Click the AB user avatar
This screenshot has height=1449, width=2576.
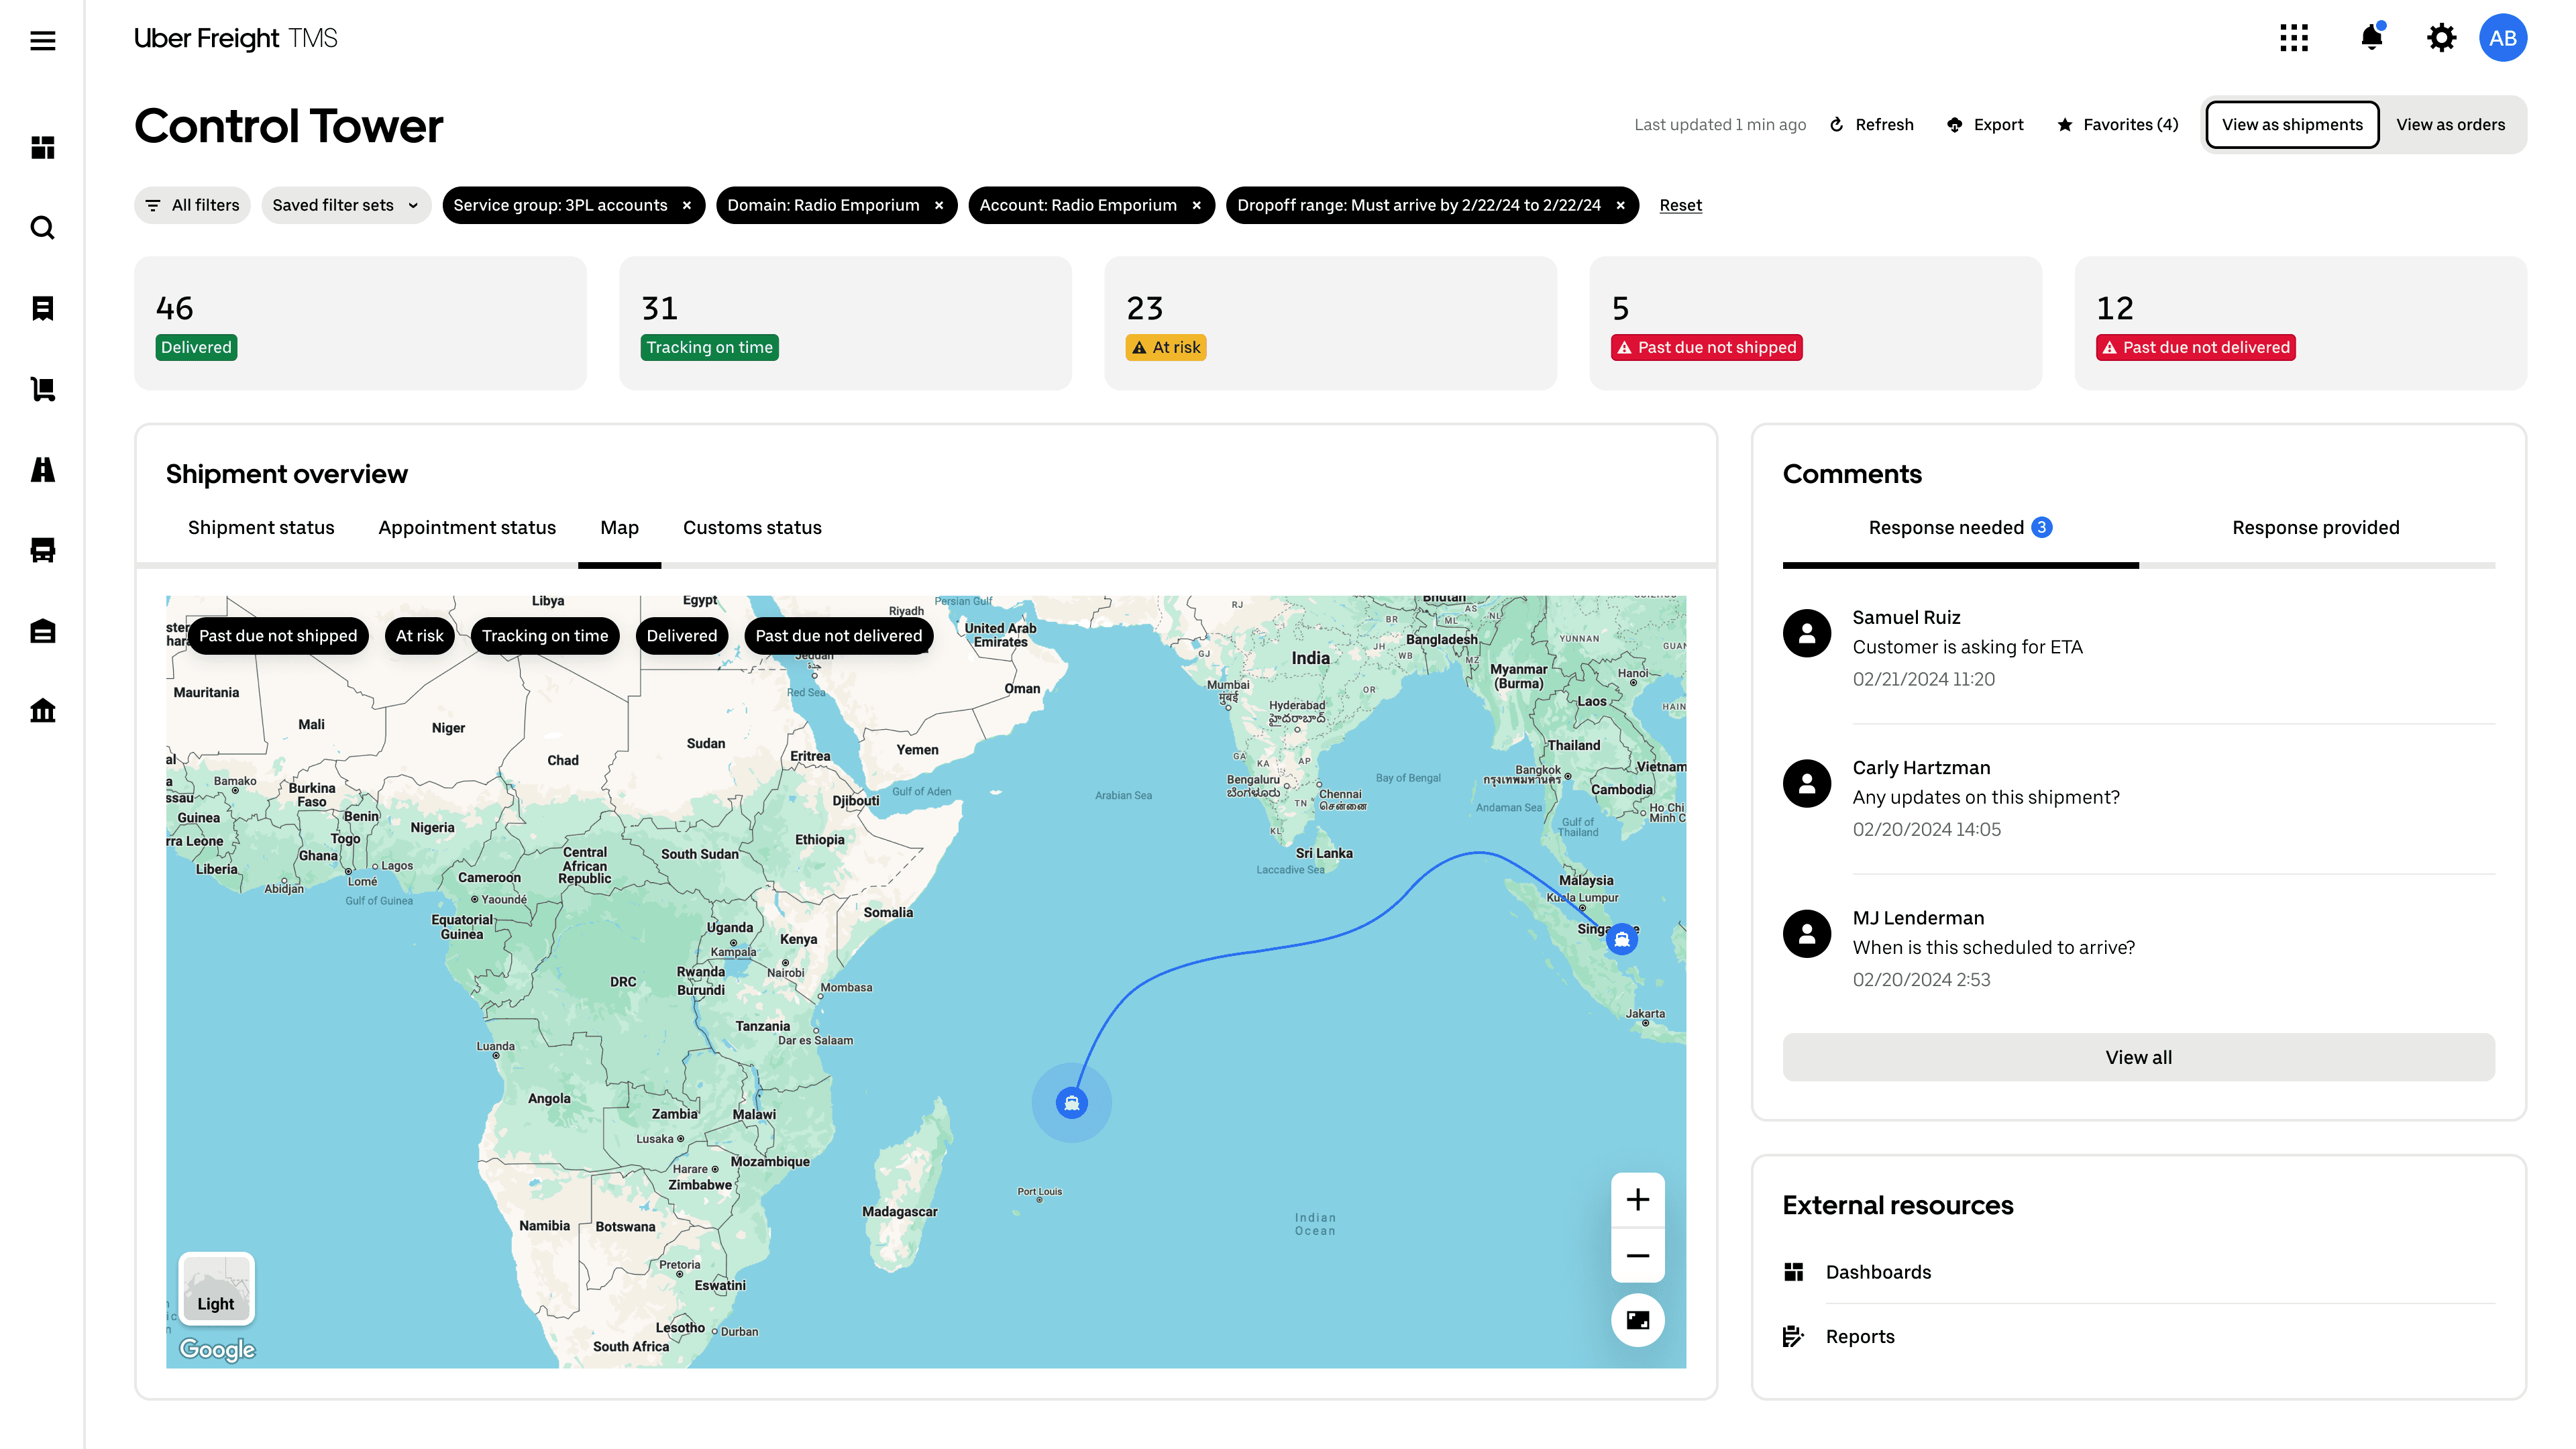(x=2502, y=38)
